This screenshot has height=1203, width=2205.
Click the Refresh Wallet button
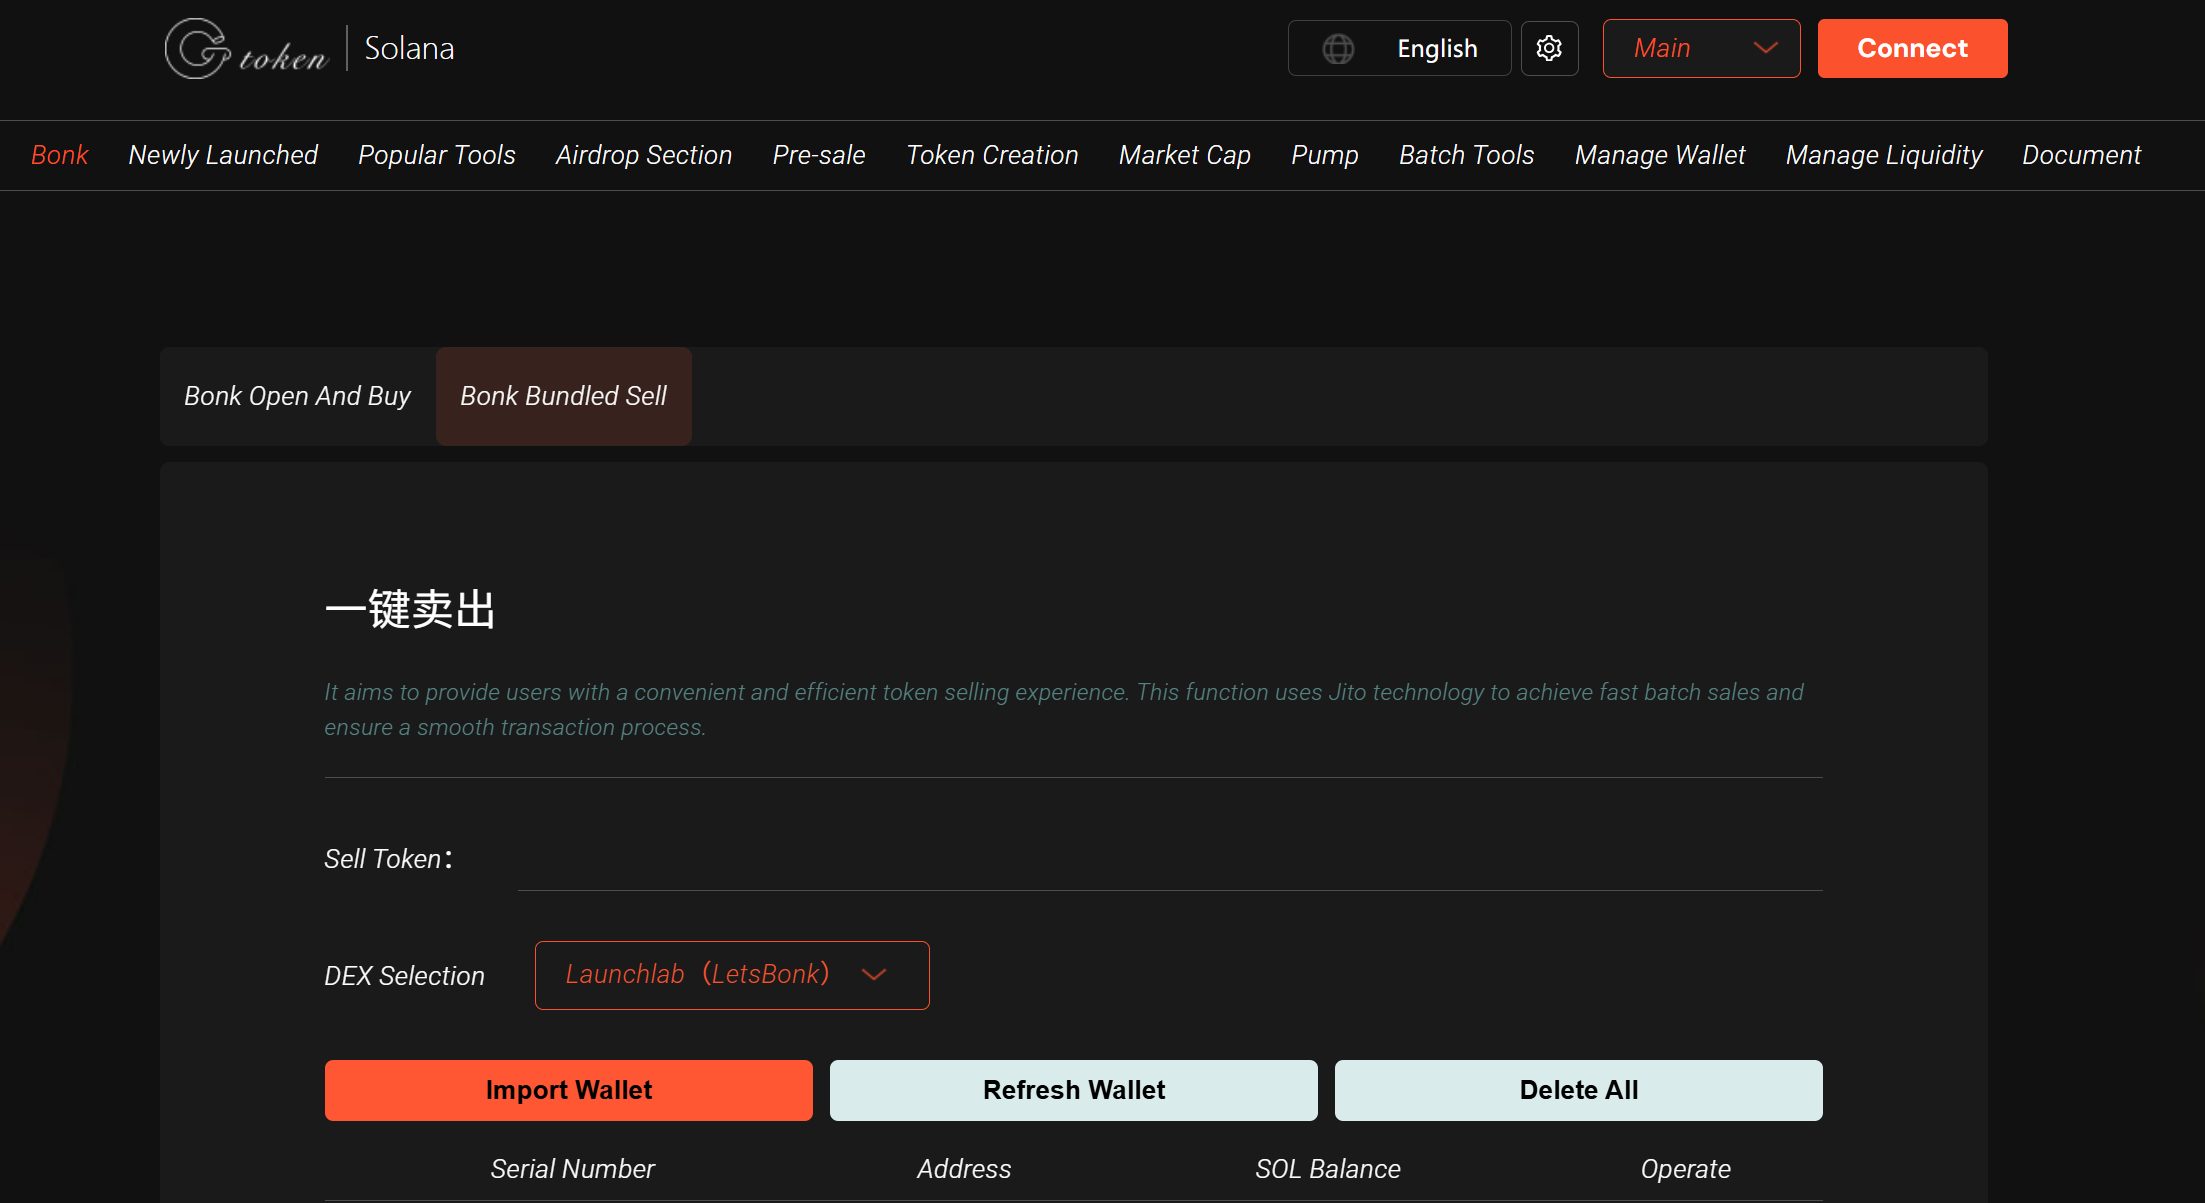1073,1090
